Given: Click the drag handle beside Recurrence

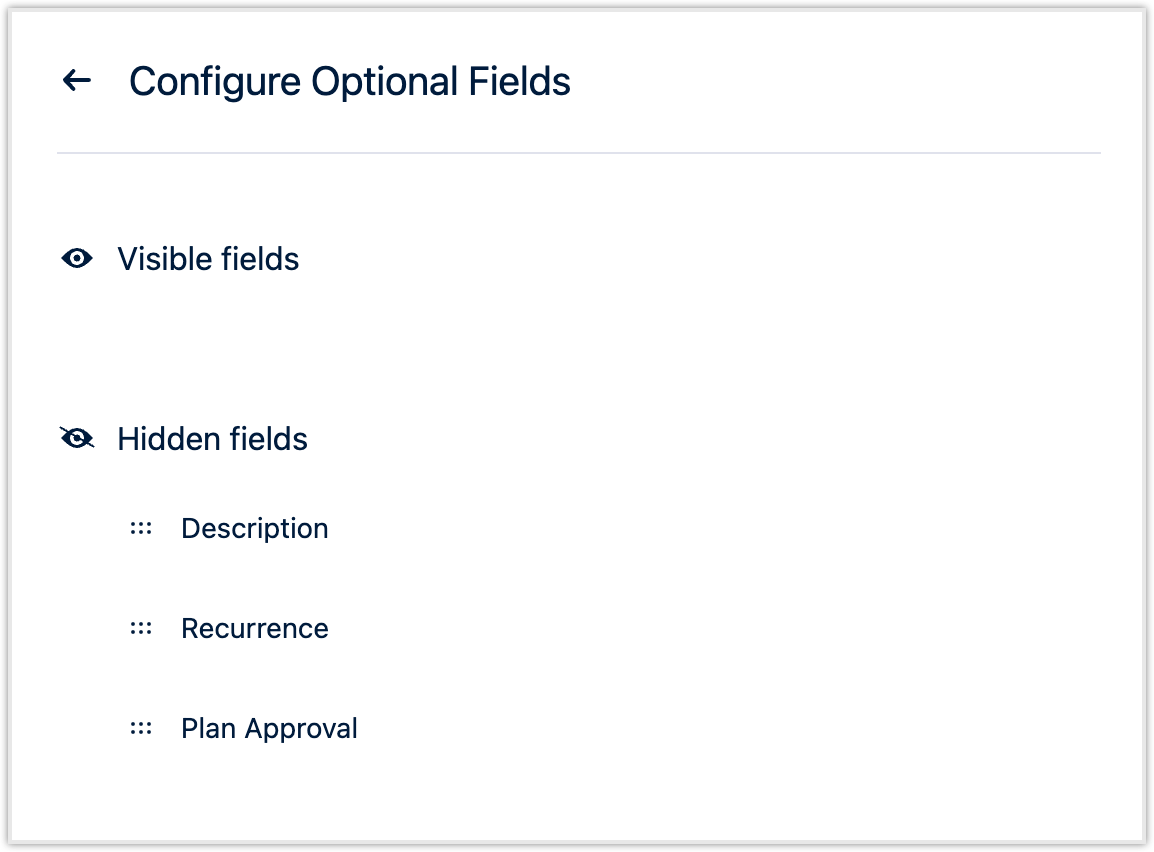Looking at the screenshot, I should [x=141, y=628].
